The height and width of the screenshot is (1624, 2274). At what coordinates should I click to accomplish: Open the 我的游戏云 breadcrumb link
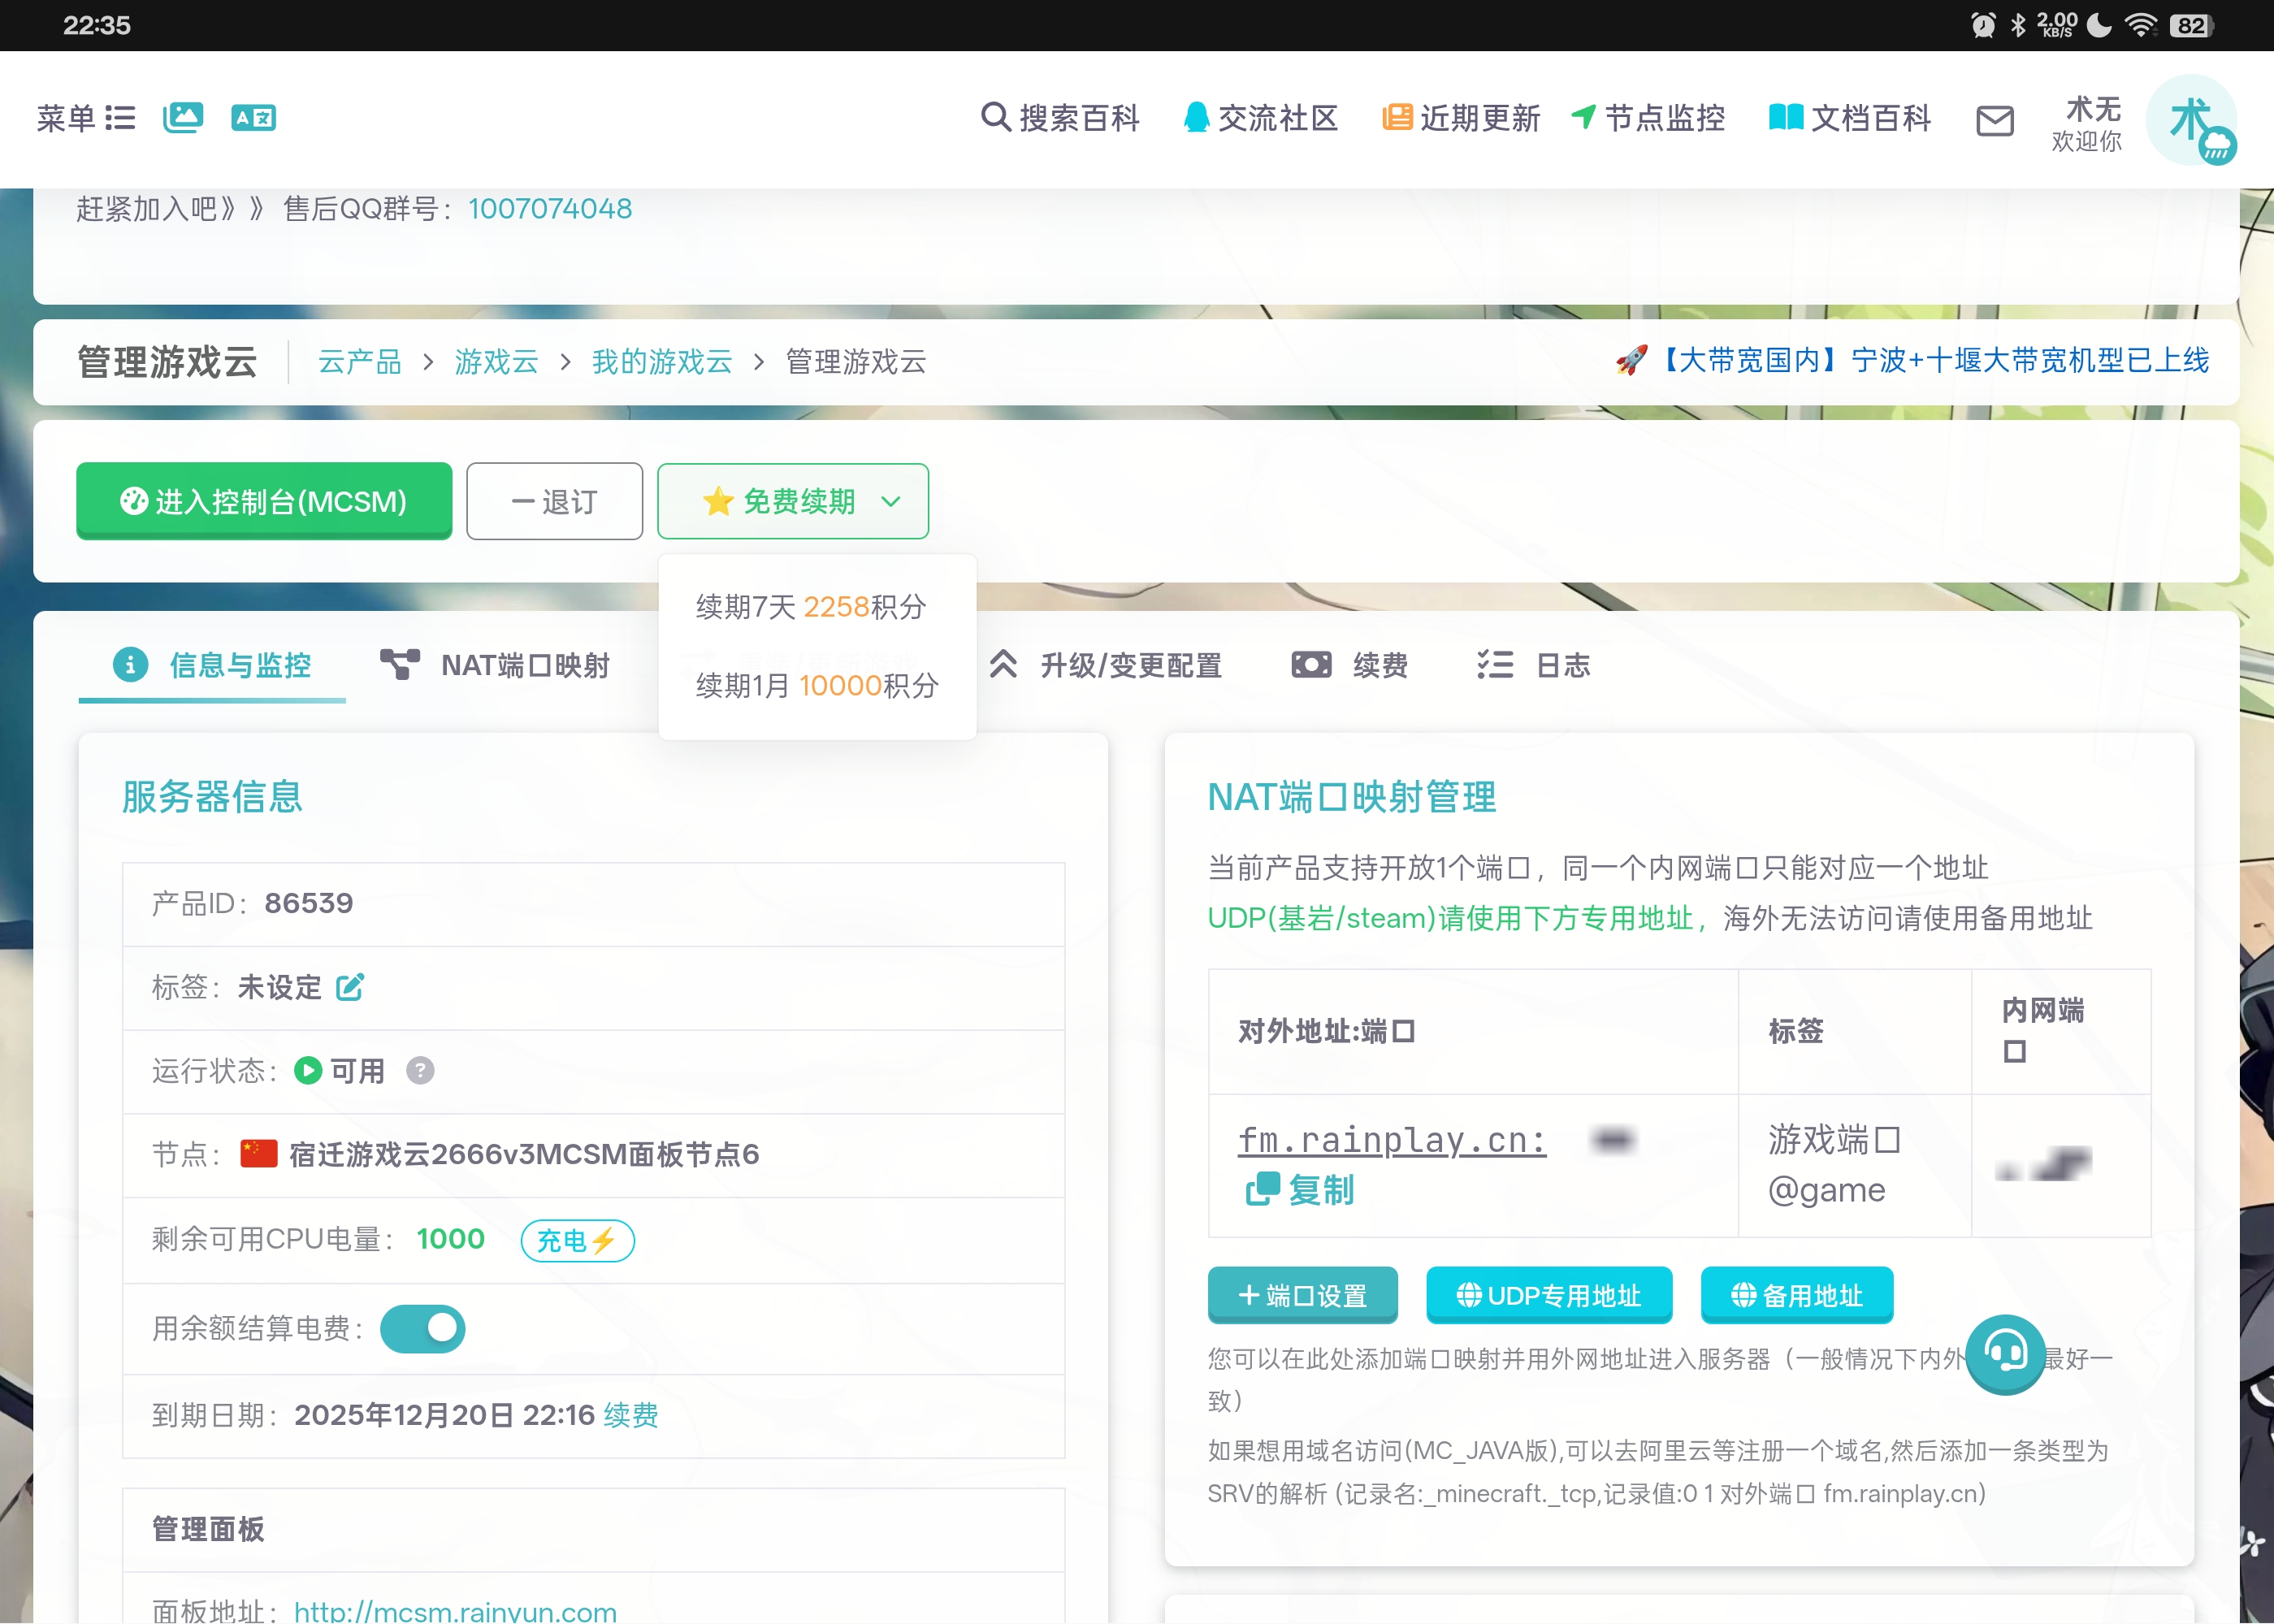tap(662, 361)
